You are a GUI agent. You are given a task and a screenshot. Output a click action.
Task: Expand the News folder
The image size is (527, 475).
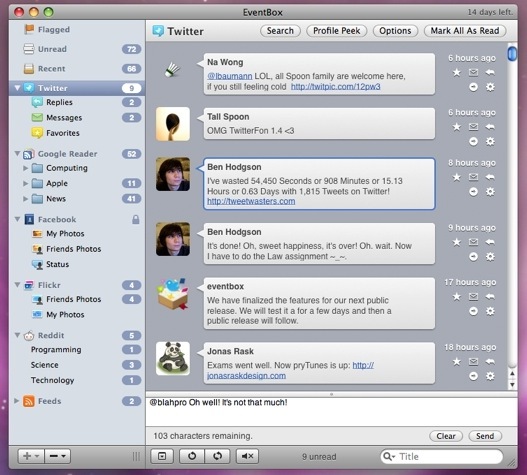26,199
